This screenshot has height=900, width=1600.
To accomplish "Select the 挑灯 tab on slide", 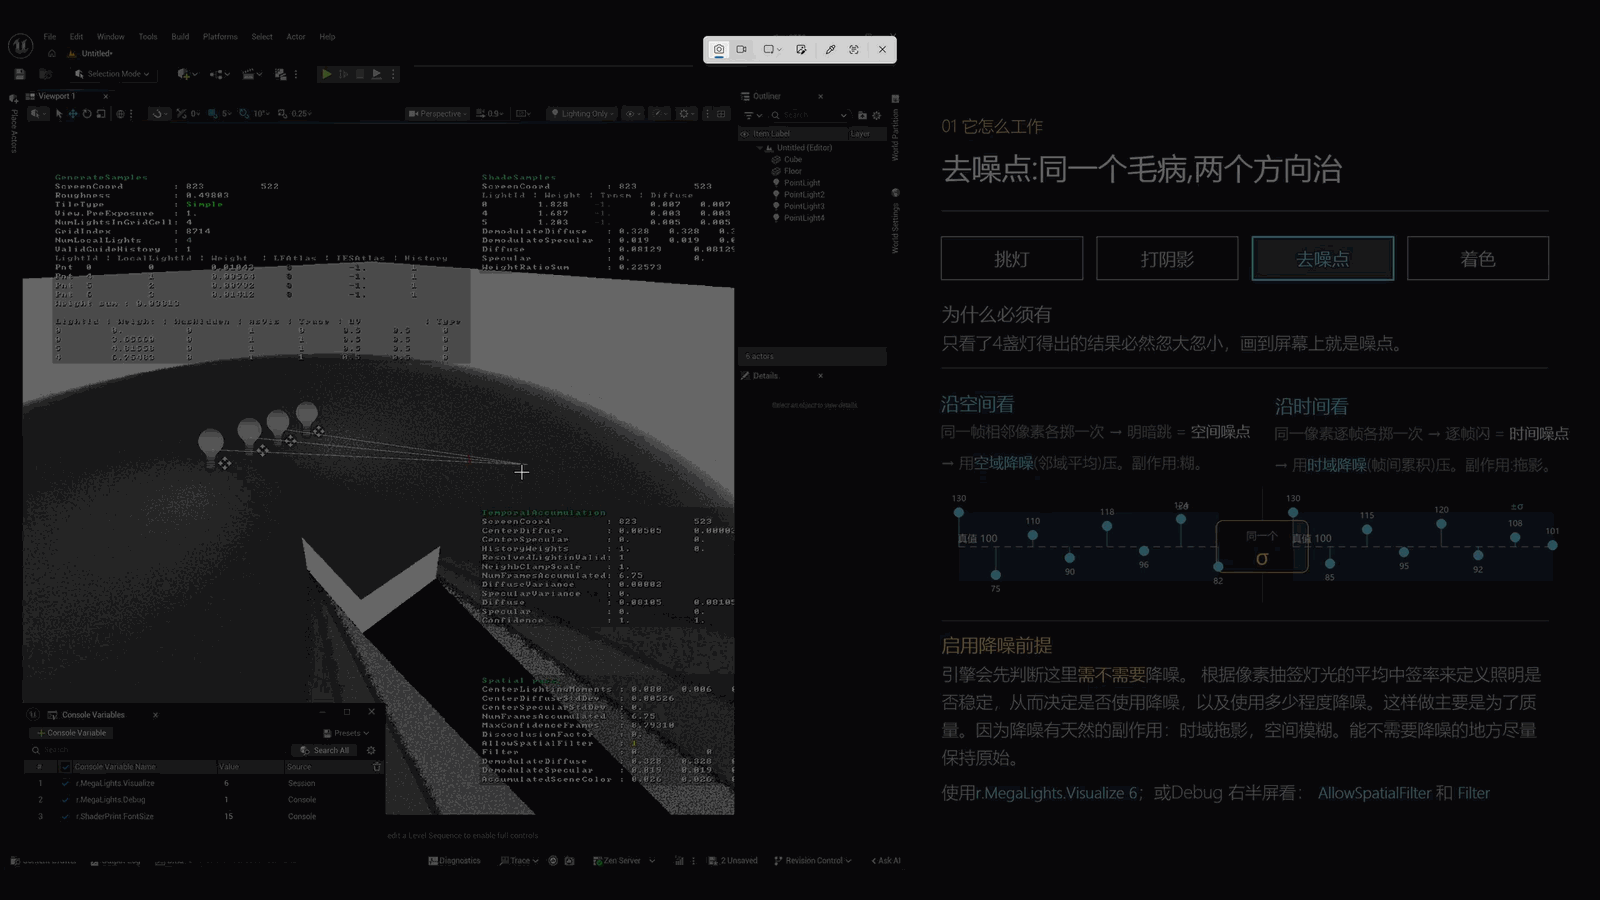I will 1011,259.
